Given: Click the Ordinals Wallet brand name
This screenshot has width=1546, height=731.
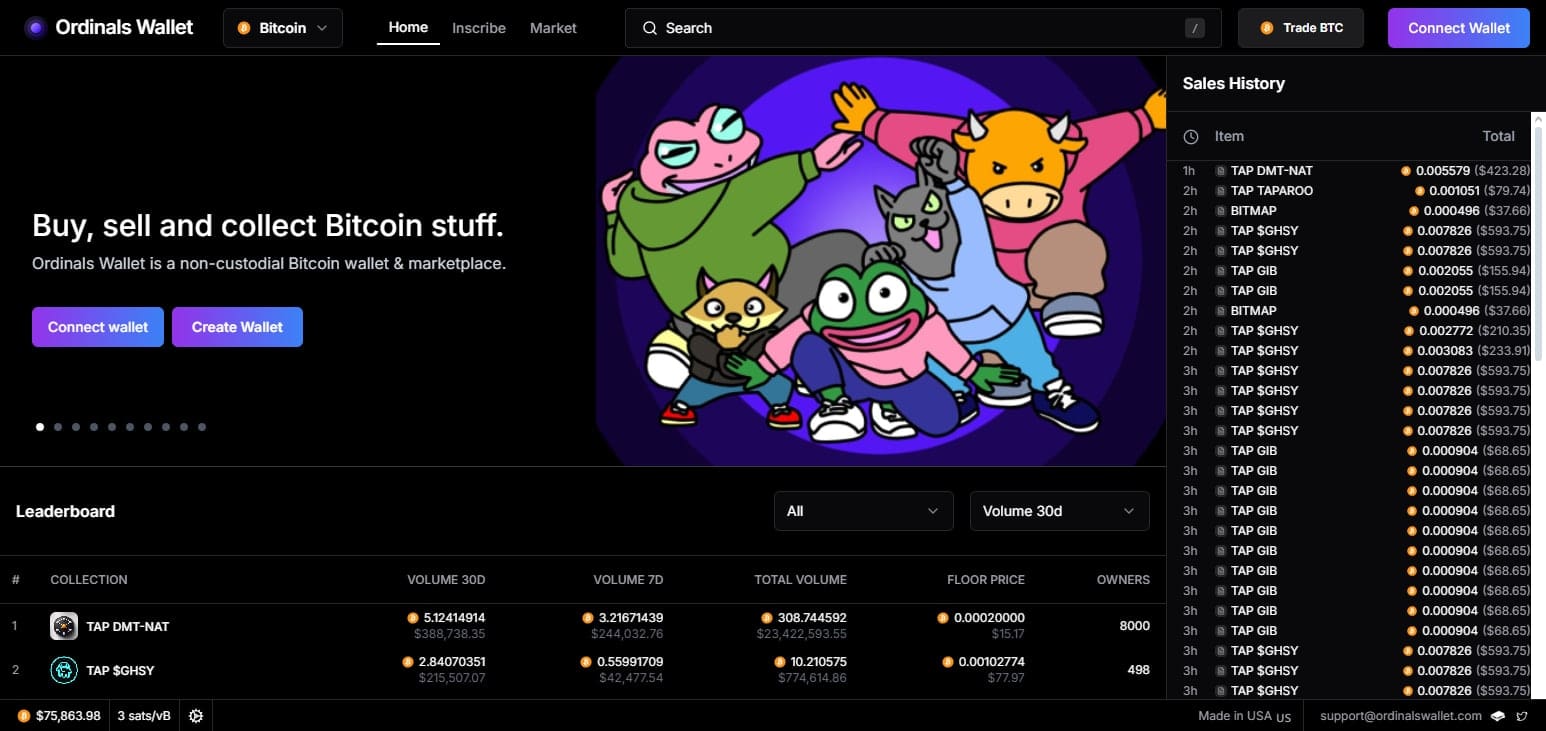Looking at the screenshot, I should coord(124,27).
